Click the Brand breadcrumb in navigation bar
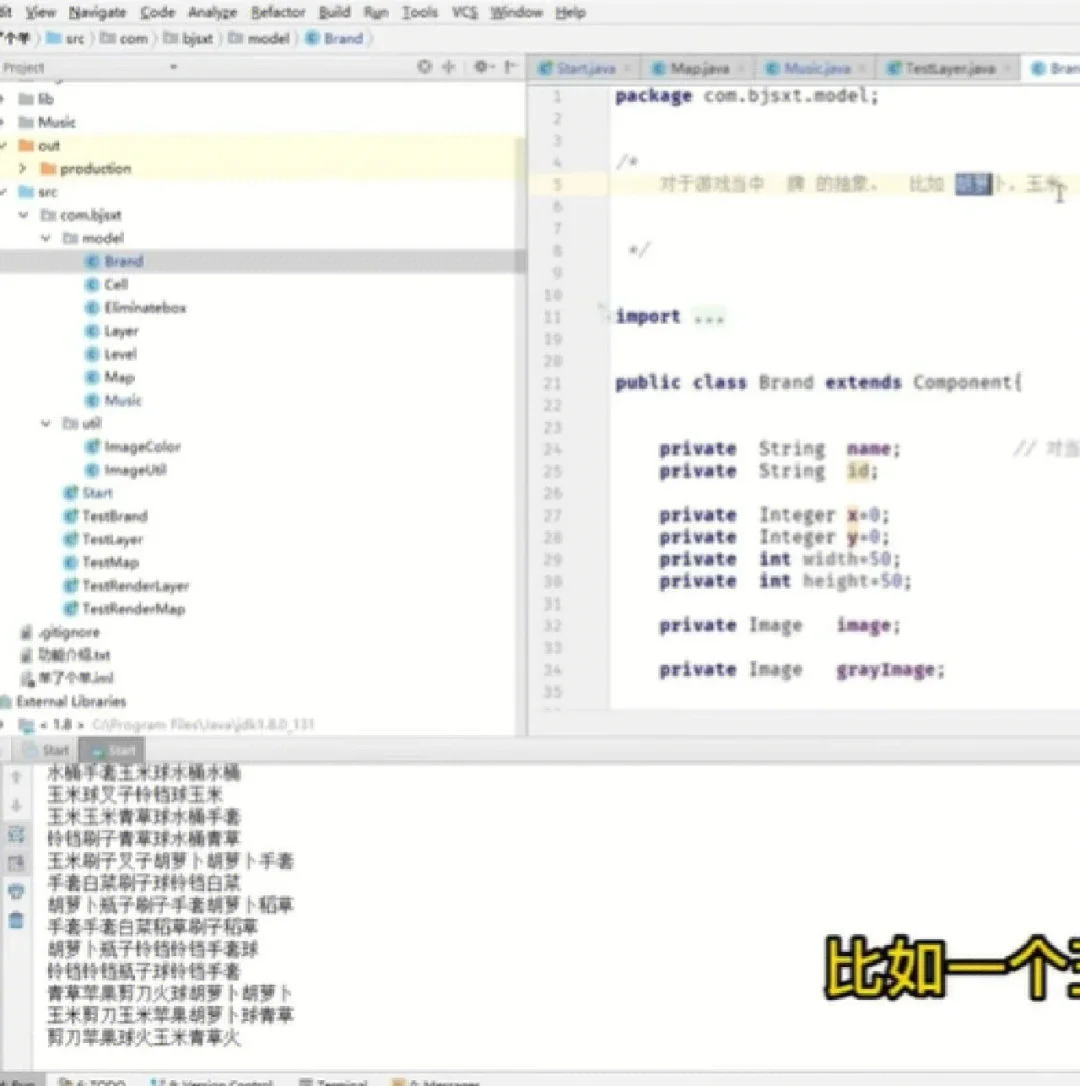Viewport: 1080px width, 1086px height. 335,38
